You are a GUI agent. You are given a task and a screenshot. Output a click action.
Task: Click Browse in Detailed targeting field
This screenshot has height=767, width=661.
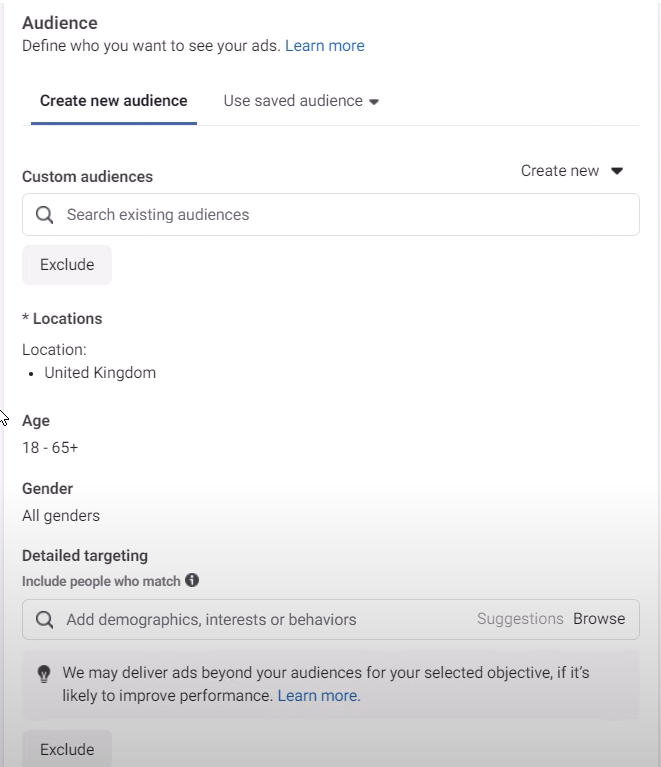599,619
